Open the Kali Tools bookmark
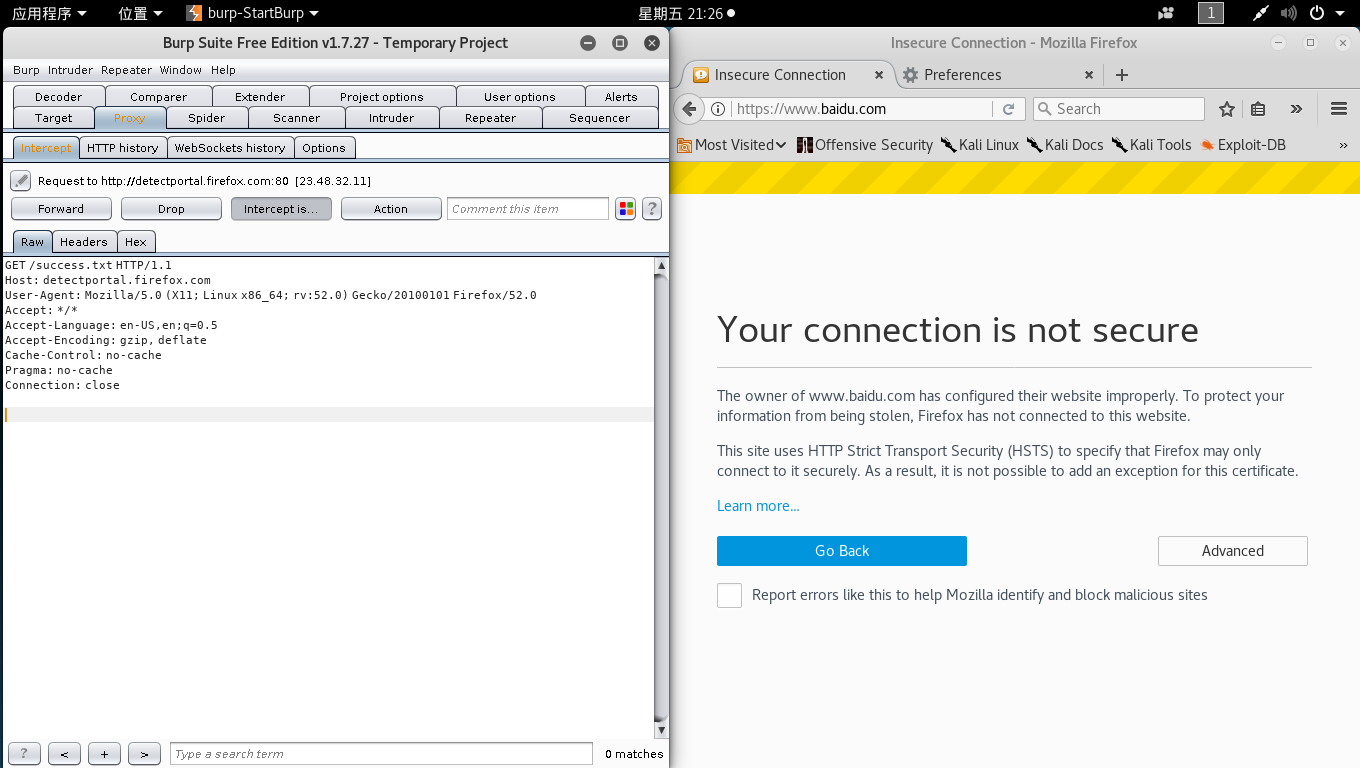This screenshot has width=1360, height=768. tap(1151, 145)
